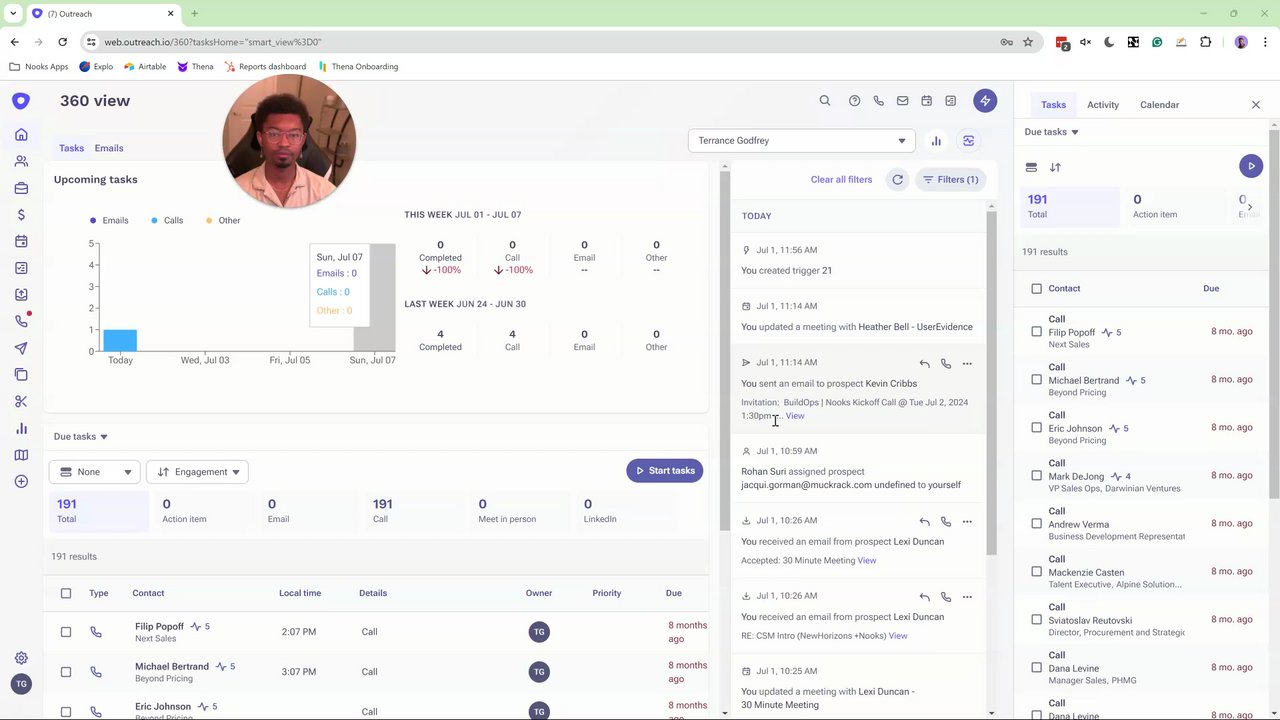Check the Mark DeJong task in side panel
This screenshot has width=1280, height=720.
point(1036,476)
